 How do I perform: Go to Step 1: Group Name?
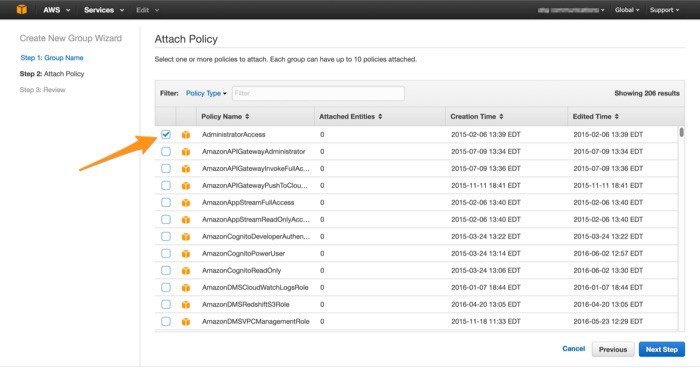point(52,58)
